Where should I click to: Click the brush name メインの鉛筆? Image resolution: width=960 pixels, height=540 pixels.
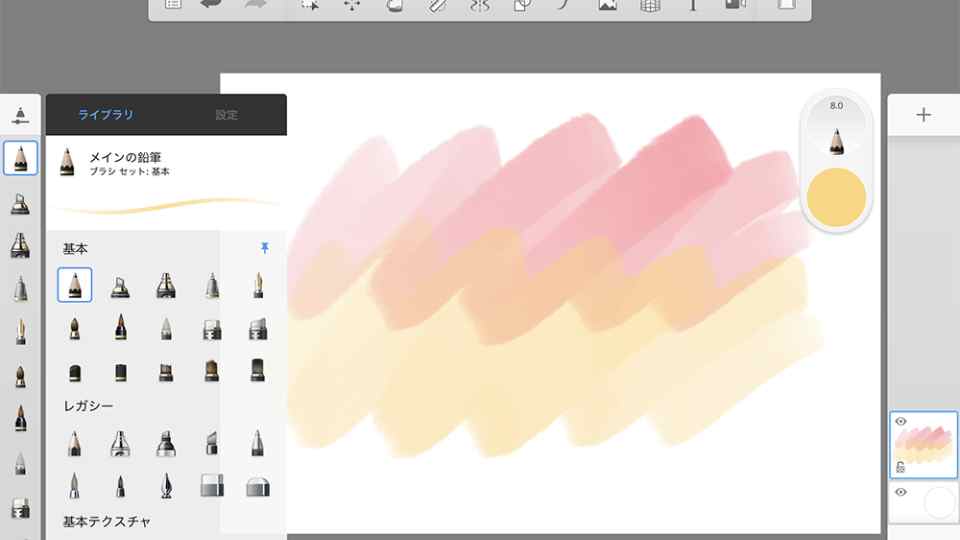(x=126, y=157)
